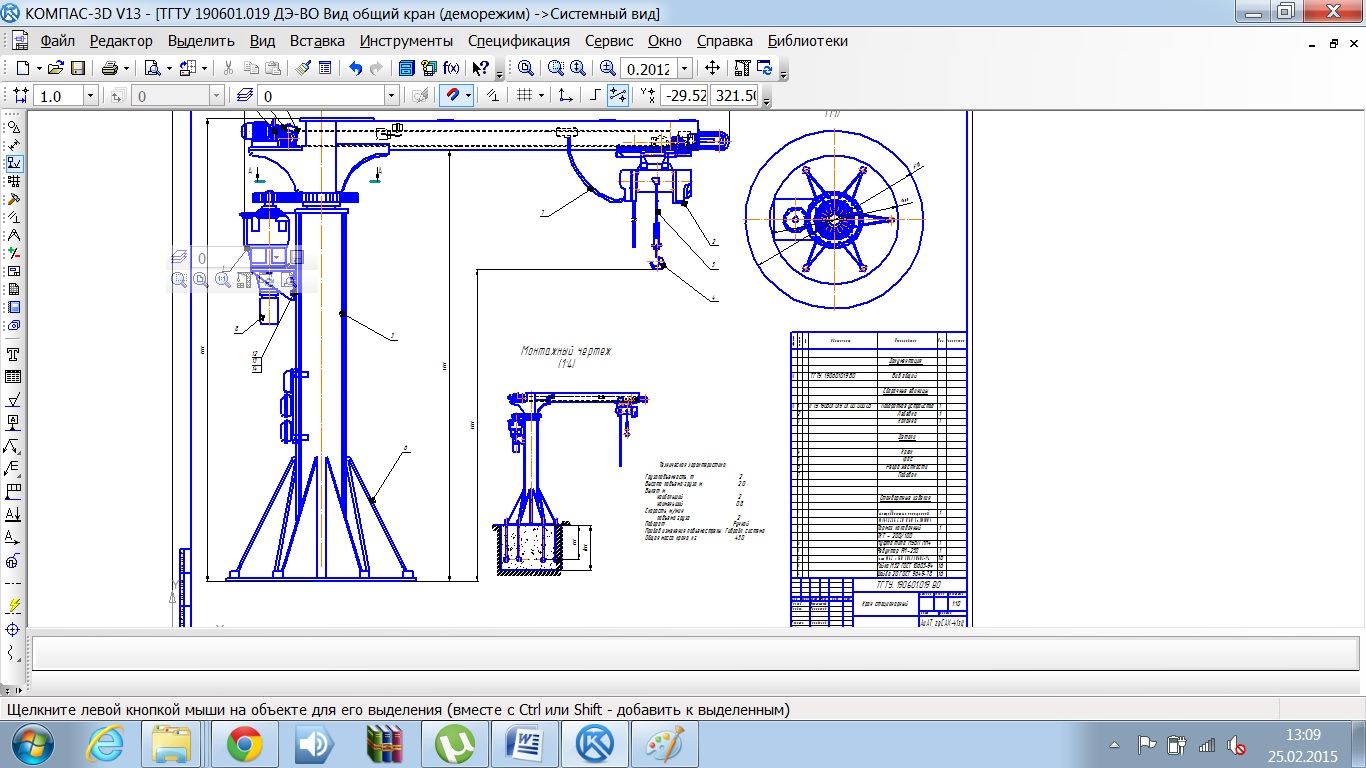Screen dimensions: 1366x768
Task: Click the zoom in magnifier next to the scale field
Action: click(x=608, y=68)
